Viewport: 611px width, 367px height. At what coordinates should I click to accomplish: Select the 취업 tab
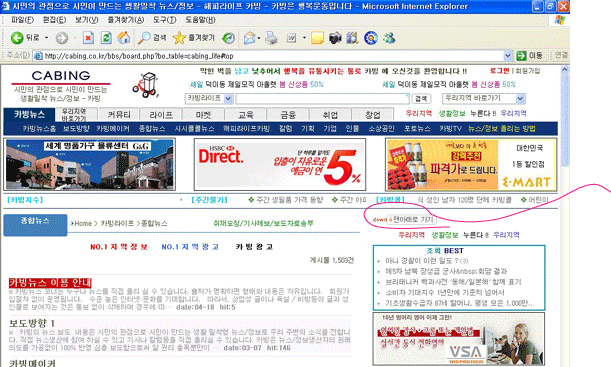(x=330, y=115)
